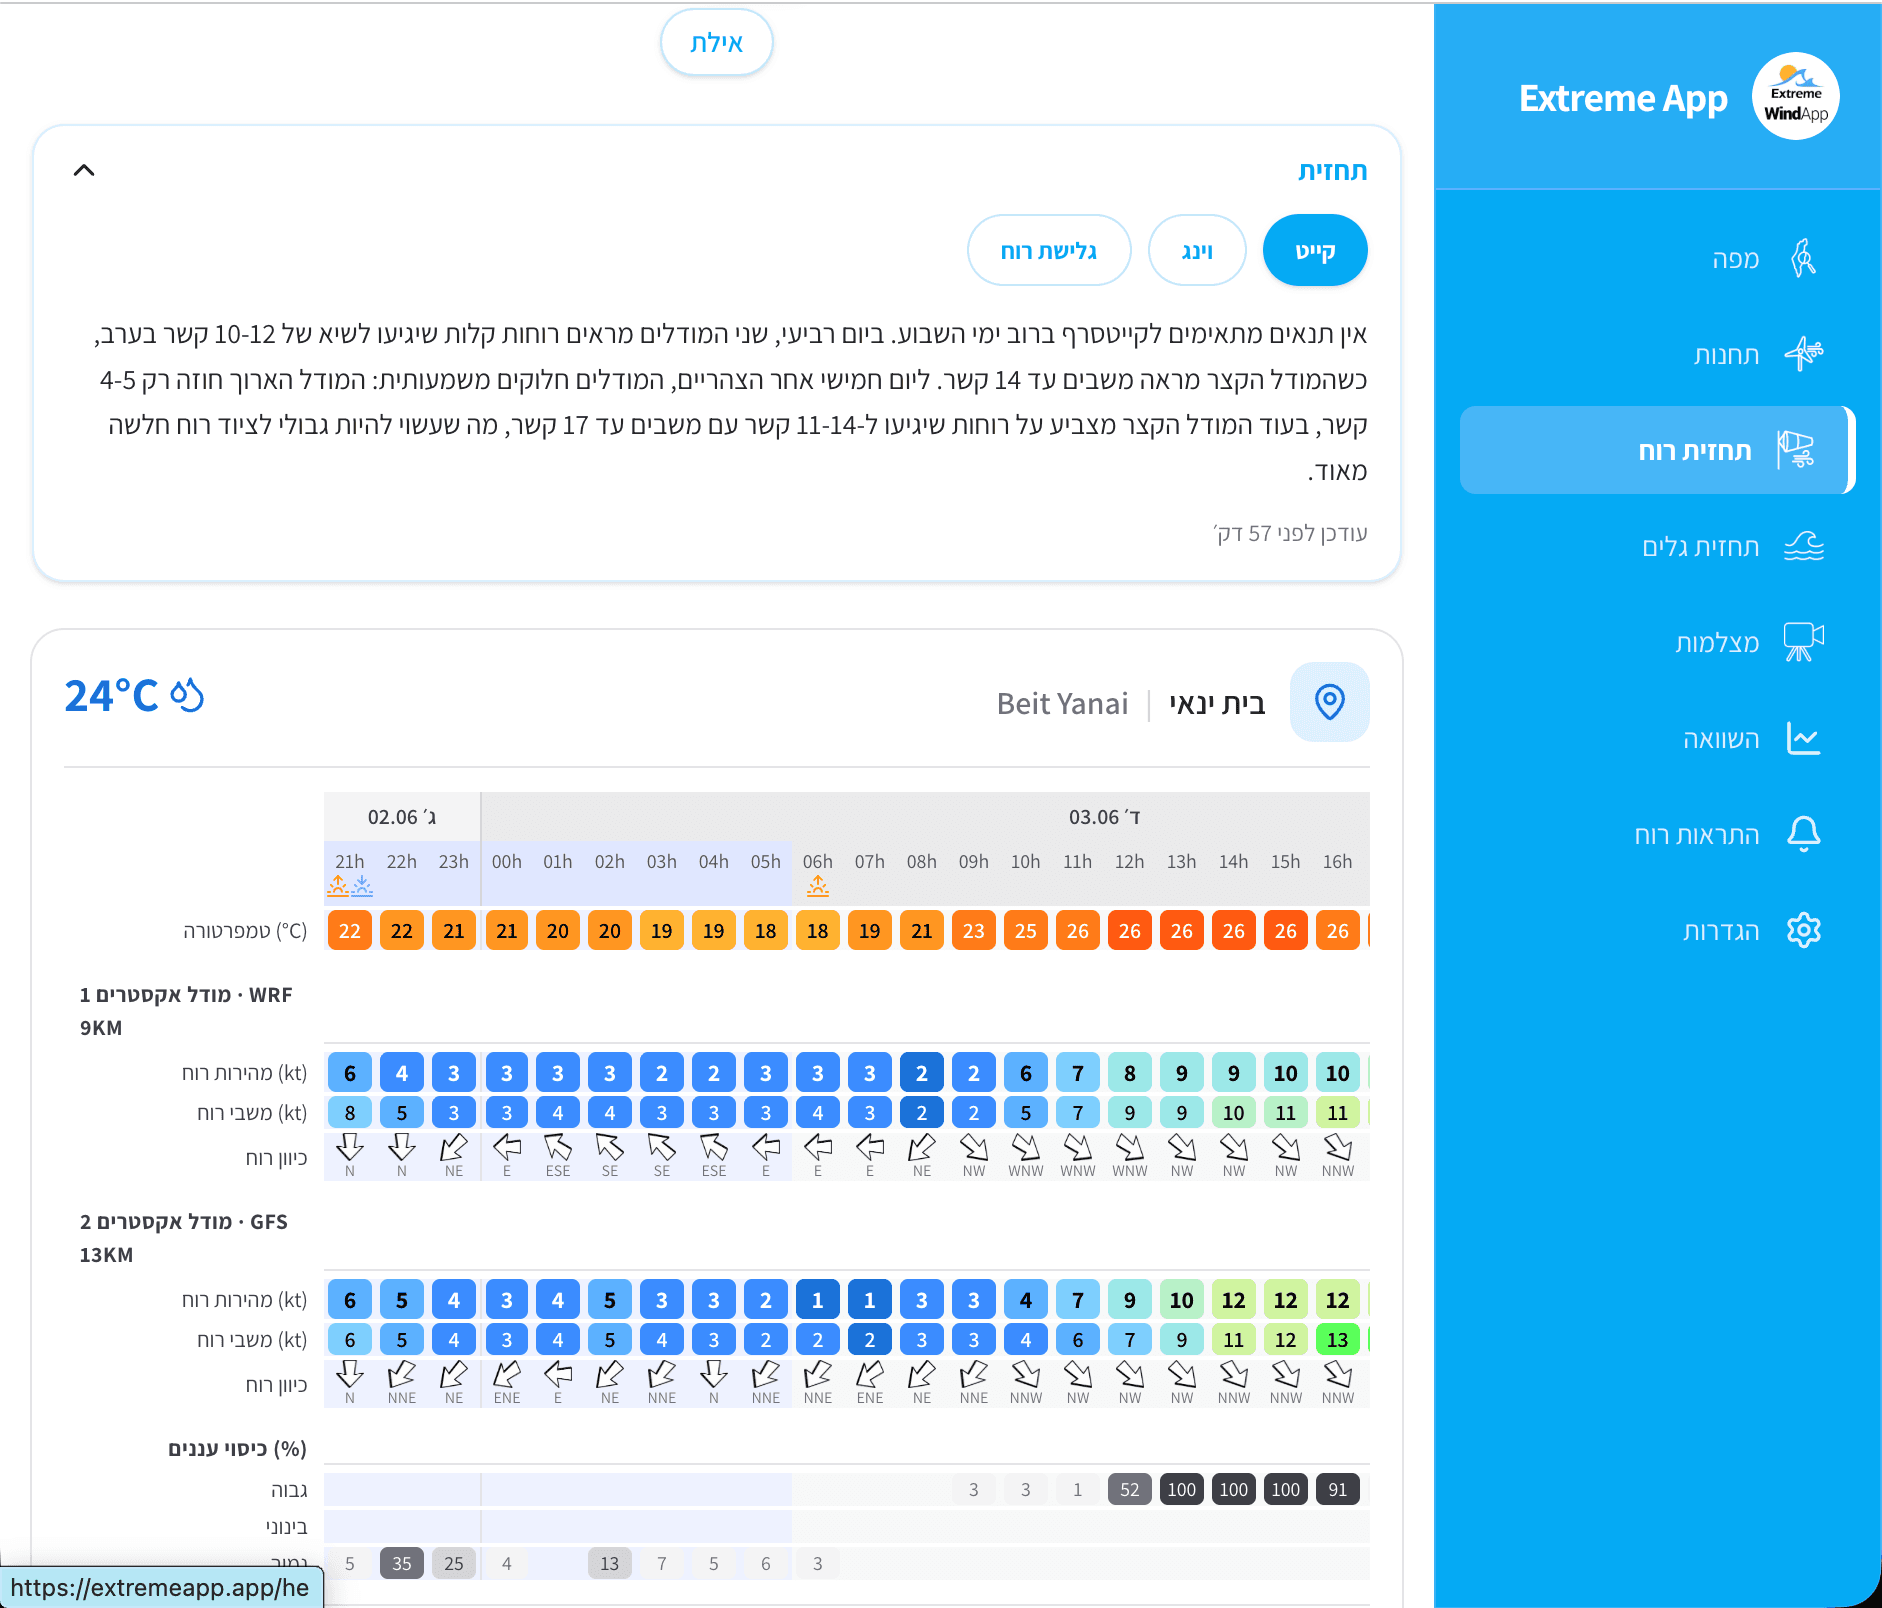Click the wave forecast waves icon
Image resolution: width=1882 pixels, height=1608 pixels.
[x=1804, y=546]
